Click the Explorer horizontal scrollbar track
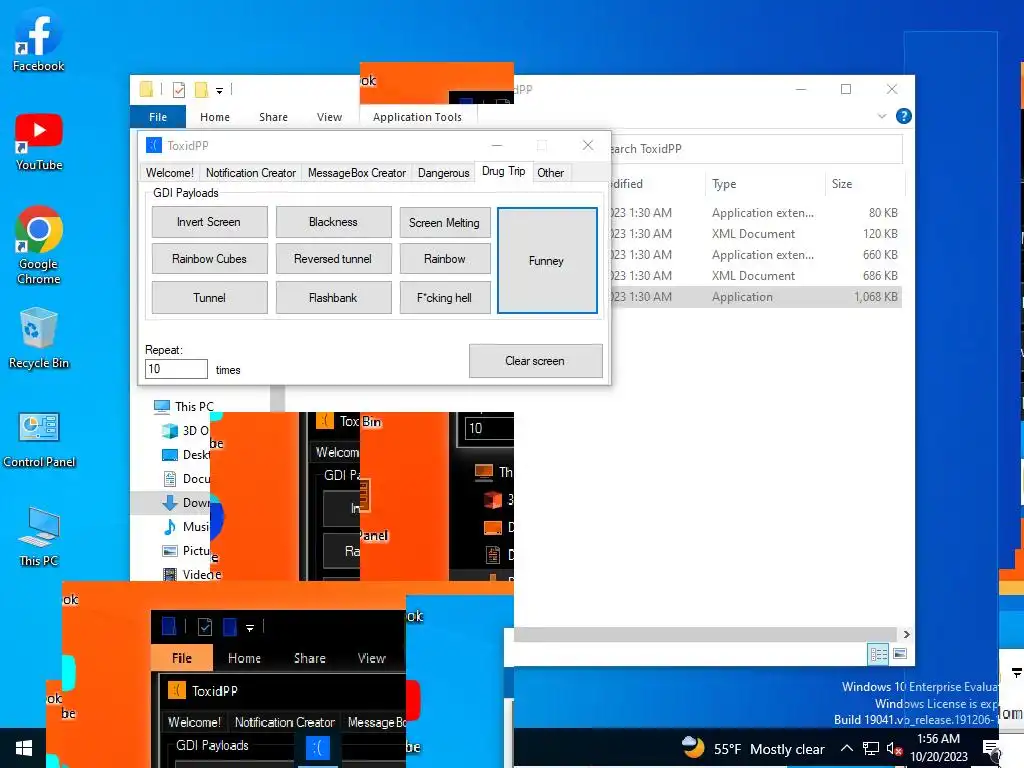The height and width of the screenshot is (768, 1024). (x=707, y=634)
